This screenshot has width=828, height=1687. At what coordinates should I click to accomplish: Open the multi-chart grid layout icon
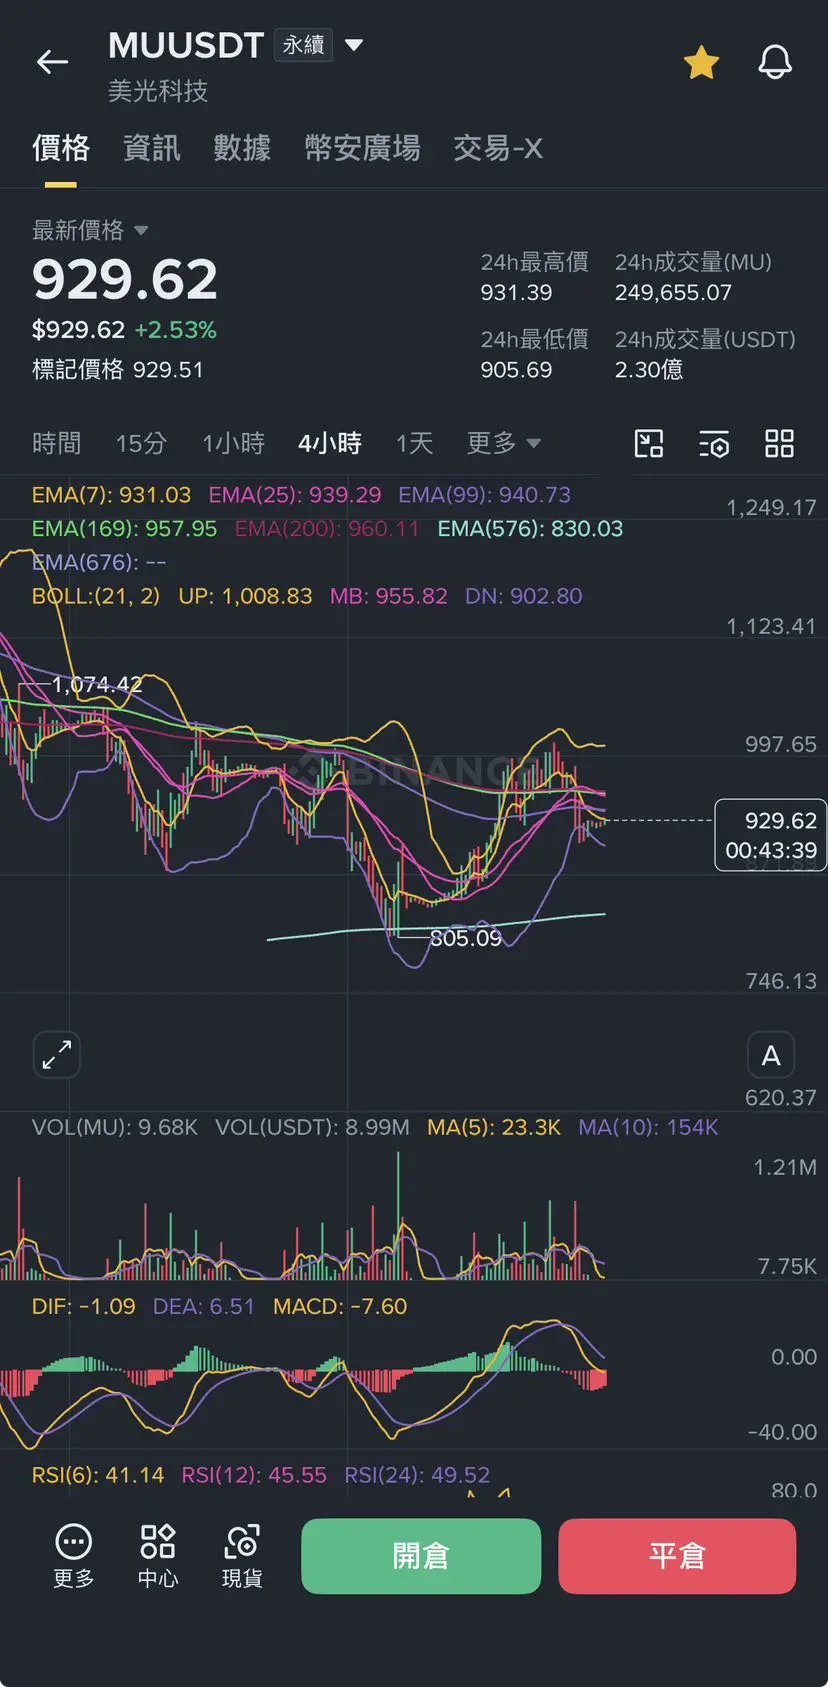[779, 443]
